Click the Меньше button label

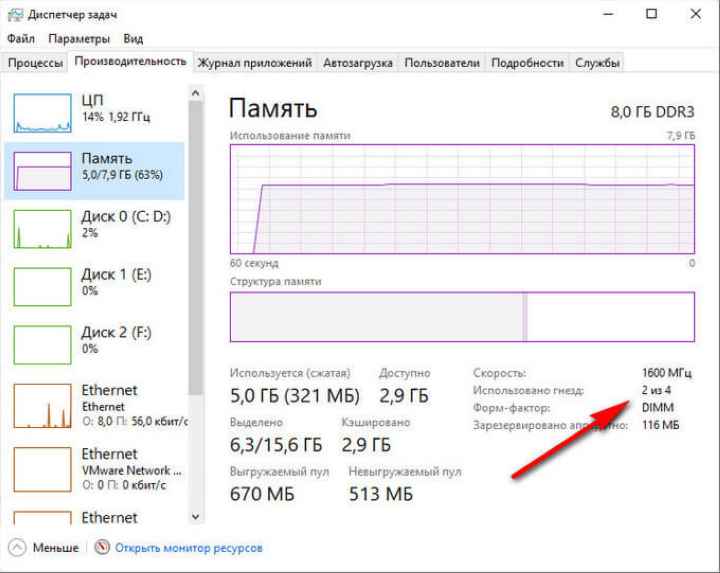click(x=56, y=548)
